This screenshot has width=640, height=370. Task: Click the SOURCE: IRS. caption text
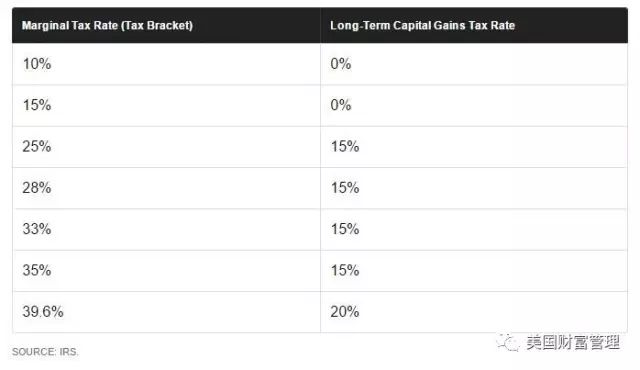tap(45, 352)
